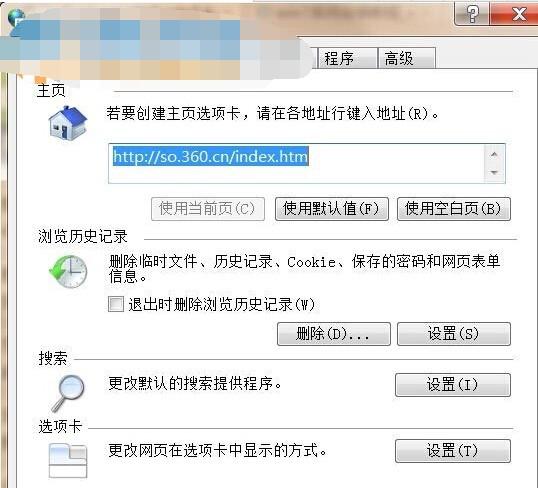Click the 使用默认值(F) button
The width and height of the screenshot is (538, 488).
pos(332,209)
